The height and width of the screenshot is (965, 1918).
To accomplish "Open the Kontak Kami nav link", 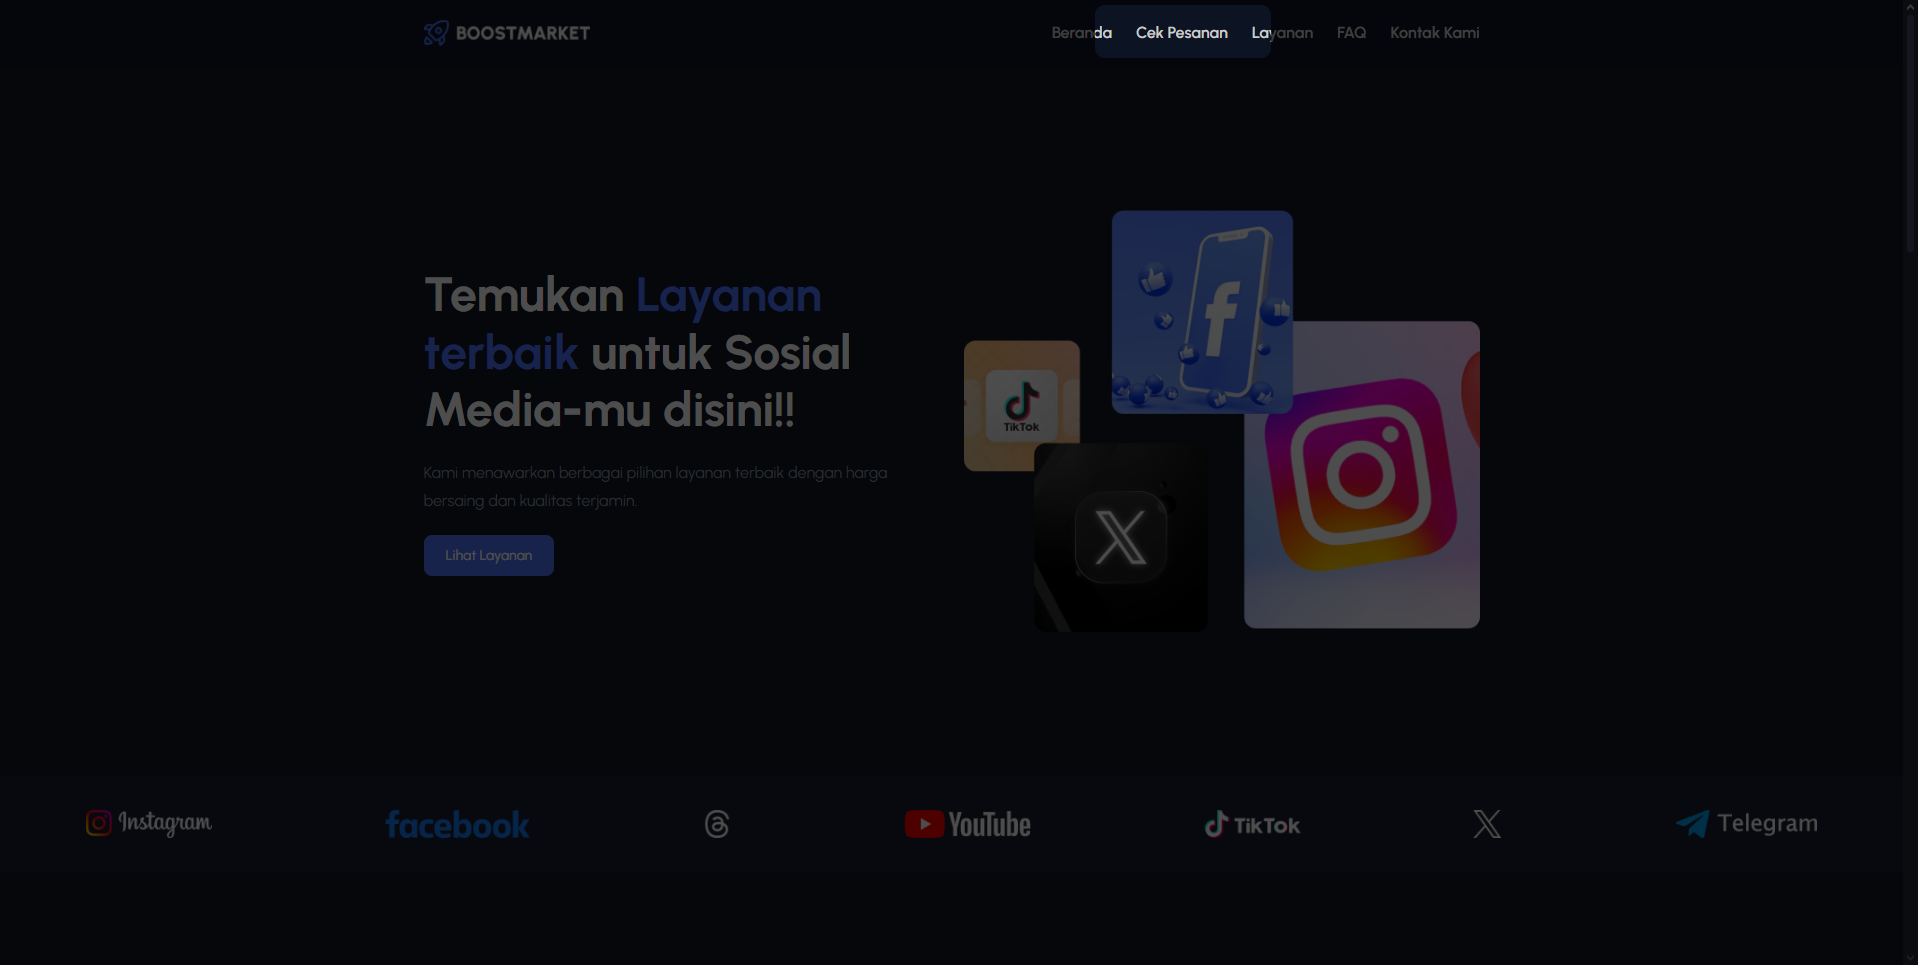I will pos(1434,33).
